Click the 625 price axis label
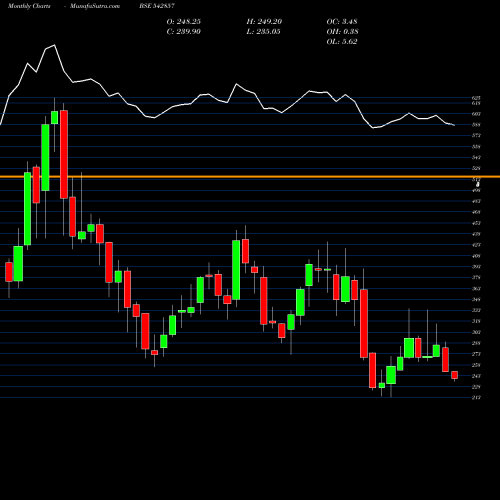The image size is (500, 500). tap(476, 98)
